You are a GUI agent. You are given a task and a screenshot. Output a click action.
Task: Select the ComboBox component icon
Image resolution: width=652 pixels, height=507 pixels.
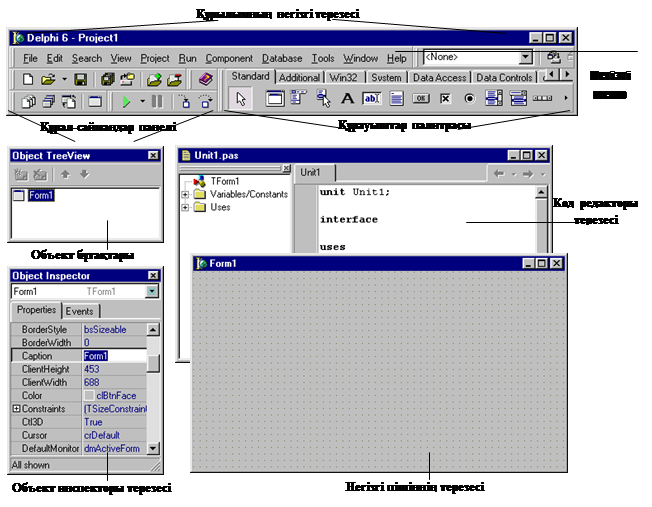click(518, 99)
